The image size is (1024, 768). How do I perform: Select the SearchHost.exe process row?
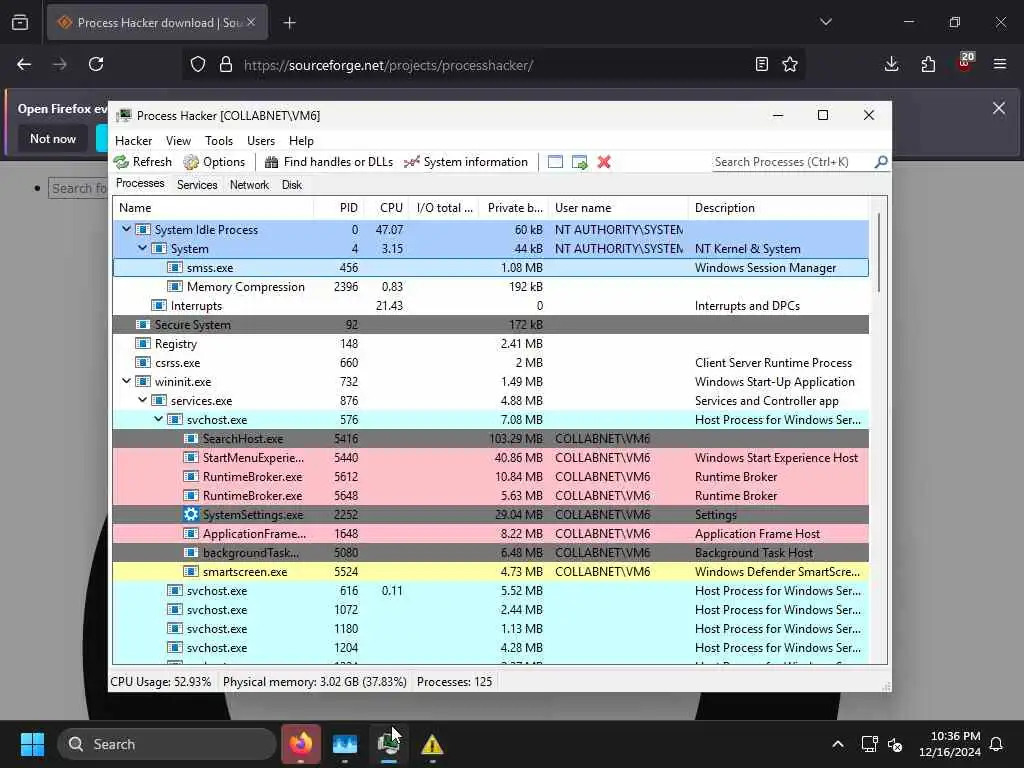click(490, 438)
